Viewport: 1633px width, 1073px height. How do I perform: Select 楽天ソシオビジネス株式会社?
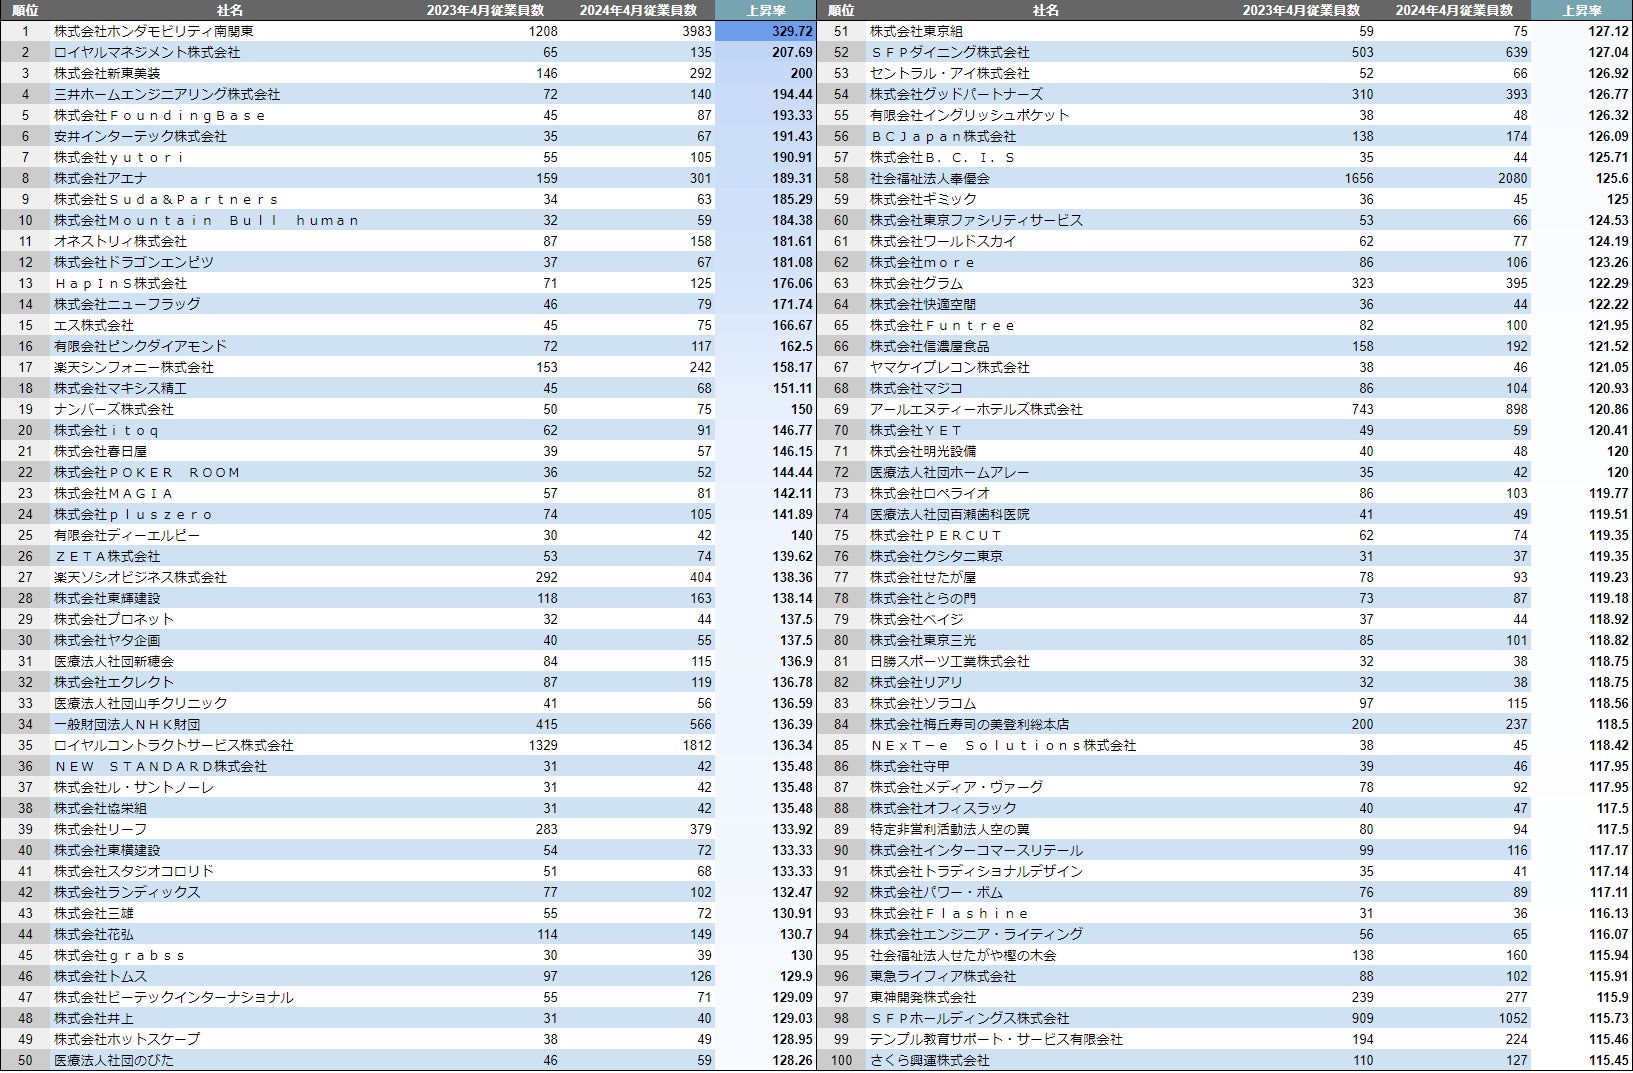point(140,577)
